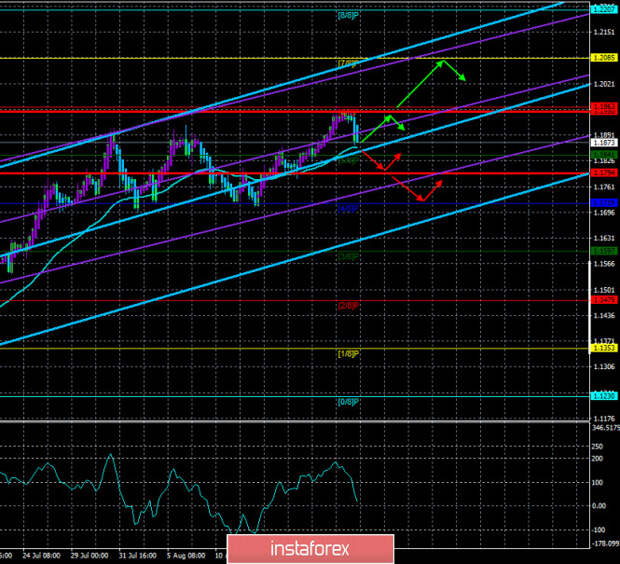
Task: Click the [0/8]P Murray level label
Action: tap(348, 402)
